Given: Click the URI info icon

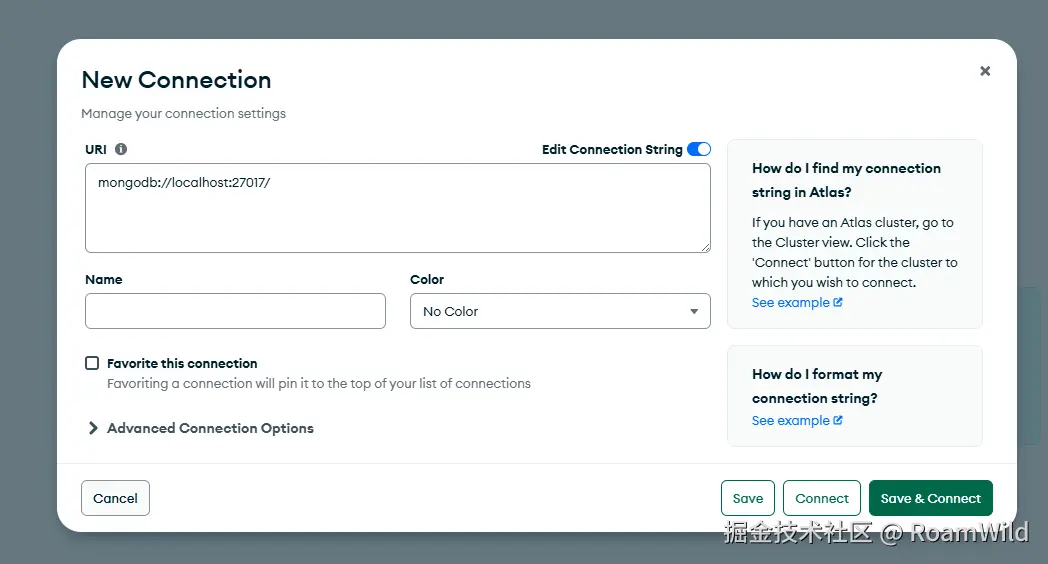Looking at the screenshot, I should pyautogui.click(x=121, y=149).
